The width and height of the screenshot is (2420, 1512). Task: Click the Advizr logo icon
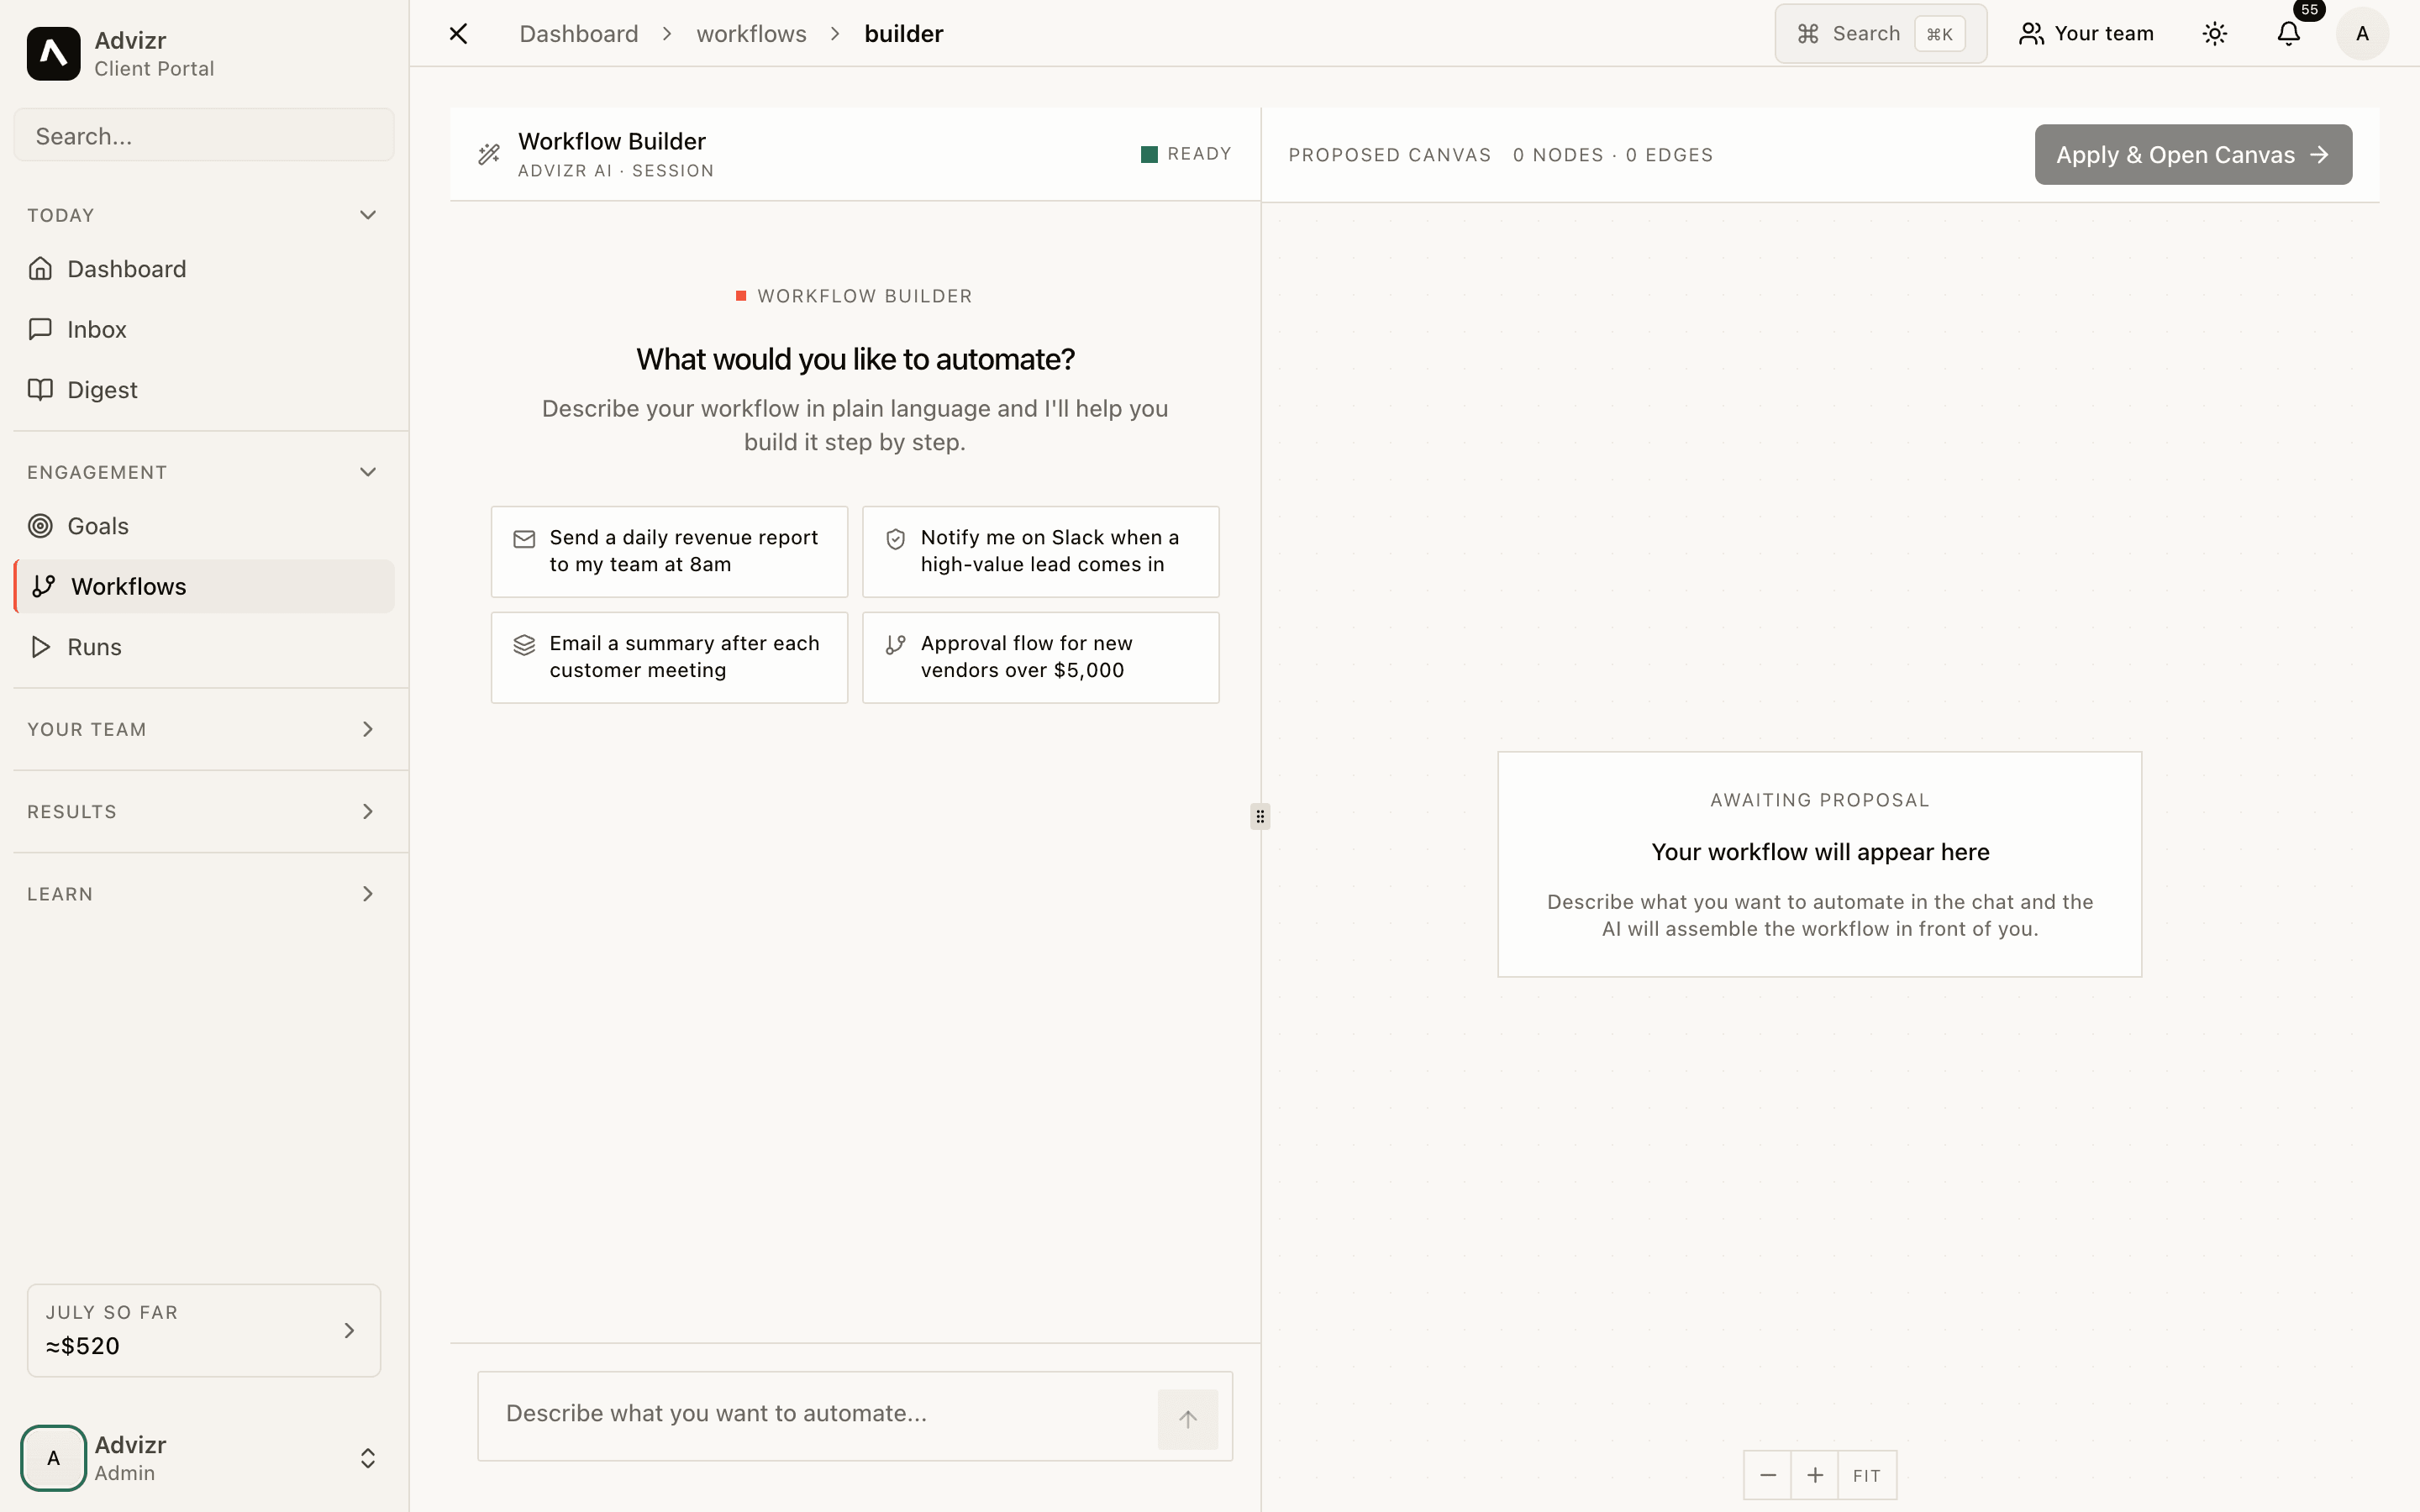(53, 54)
